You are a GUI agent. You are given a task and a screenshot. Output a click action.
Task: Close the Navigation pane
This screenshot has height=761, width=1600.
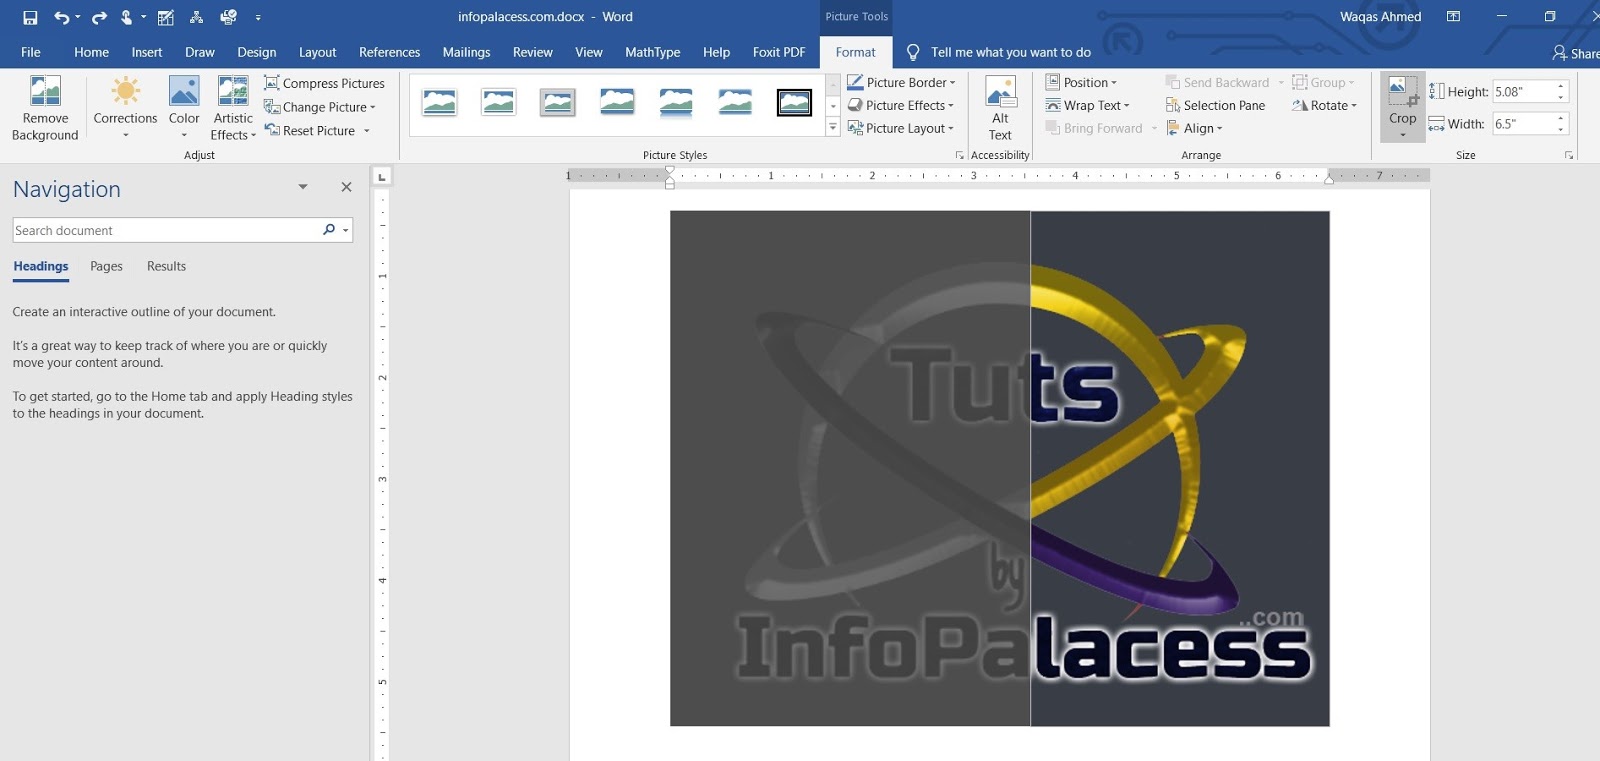346,187
